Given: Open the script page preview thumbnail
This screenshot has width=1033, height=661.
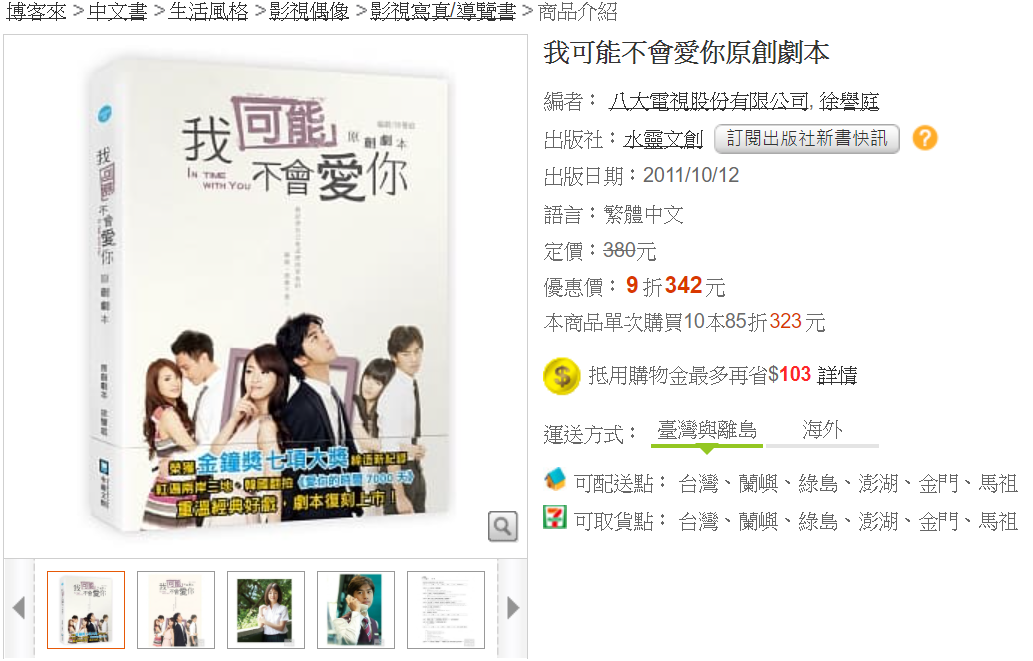Looking at the screenshot, I should click(446, 610).
